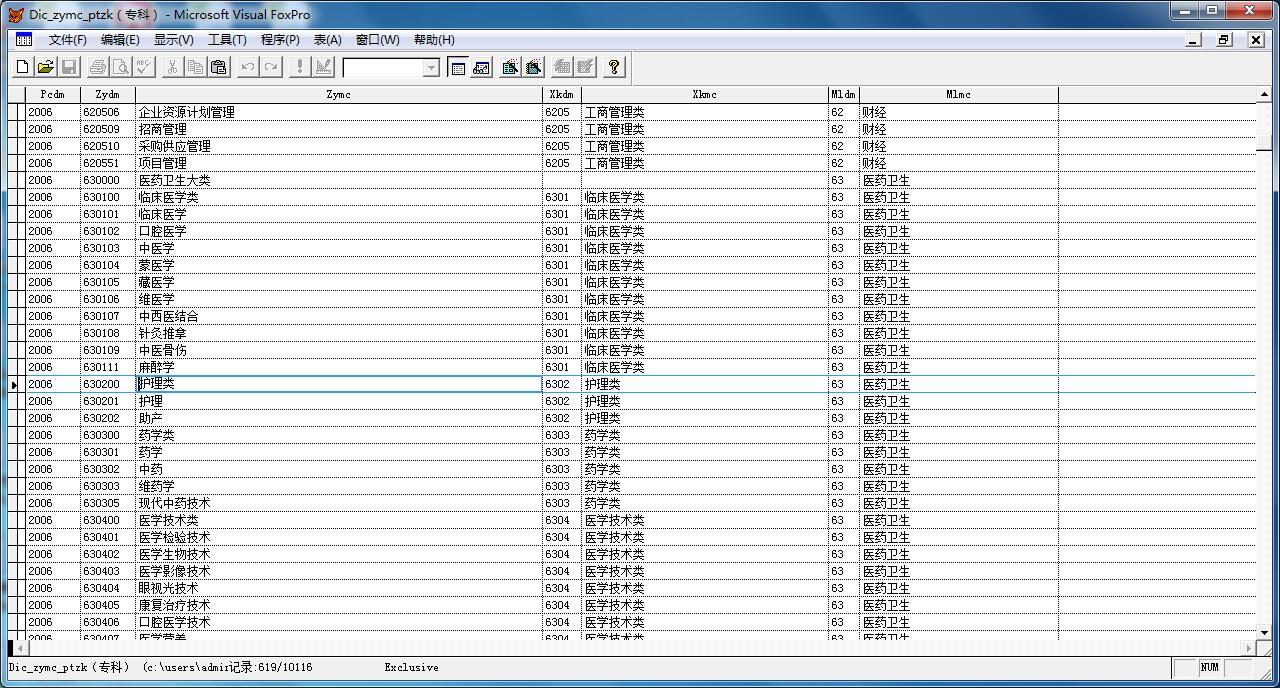This screenshot has width=1280, height=688.
Task: Open the 表(A) menu
Action: tap(327, 40)
